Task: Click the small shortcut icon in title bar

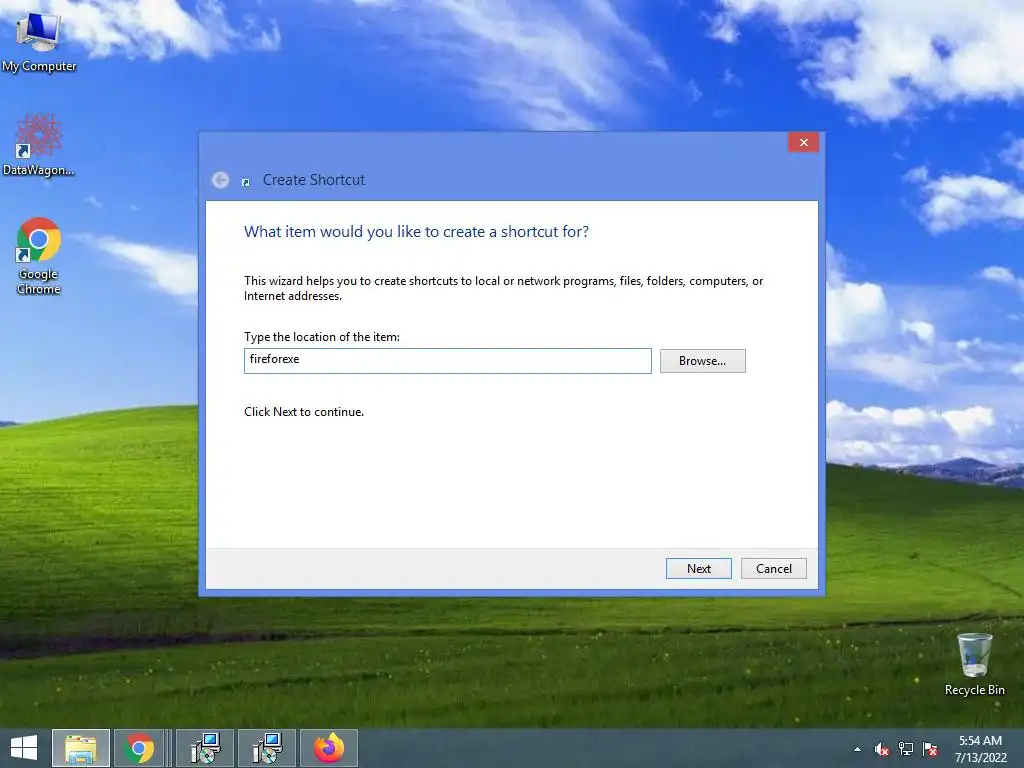Action: pos(246,182)
